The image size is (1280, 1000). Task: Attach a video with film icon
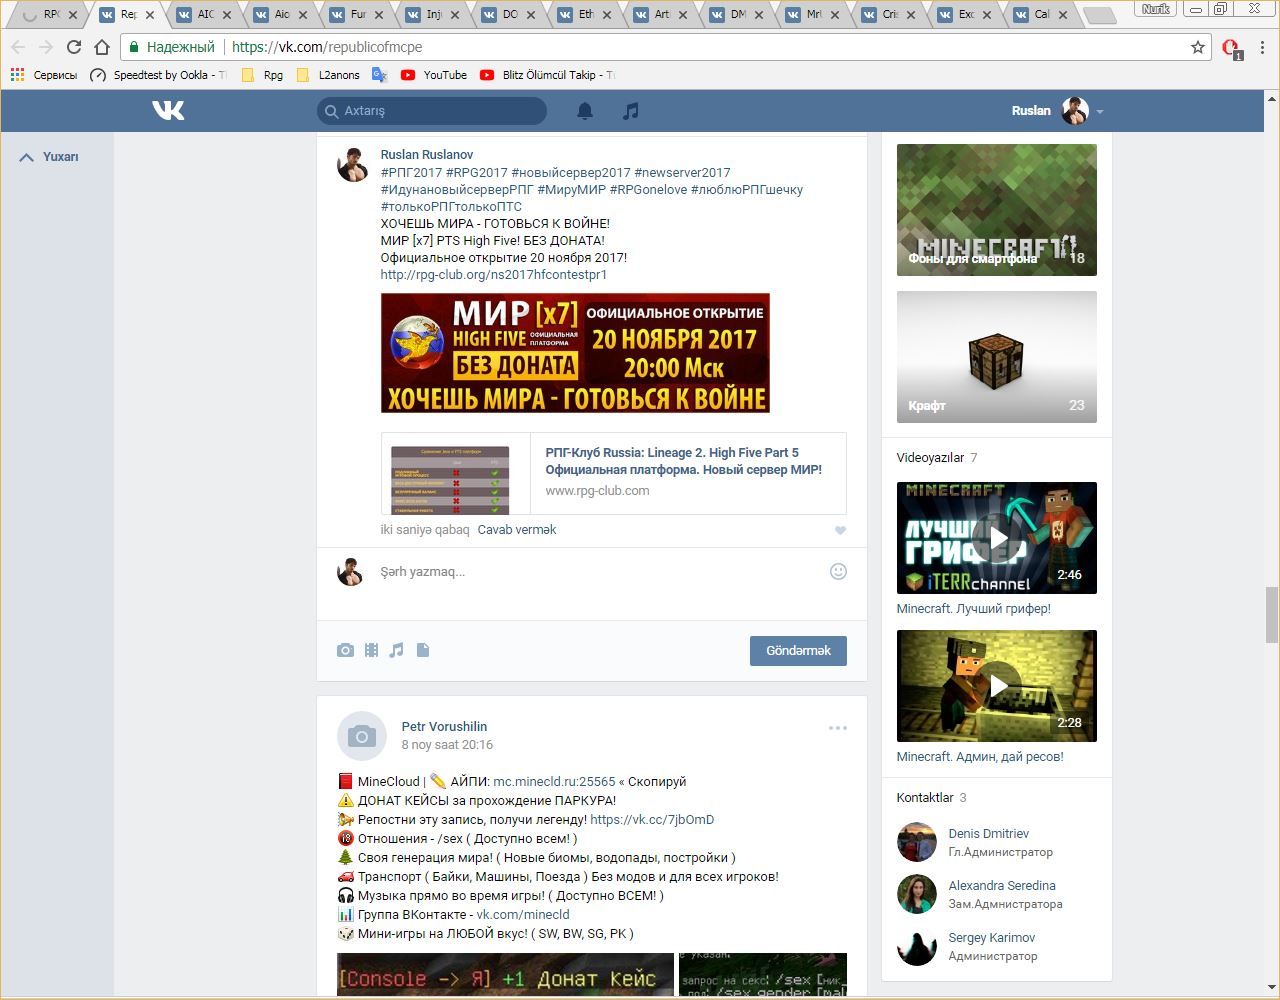point(371,650)
